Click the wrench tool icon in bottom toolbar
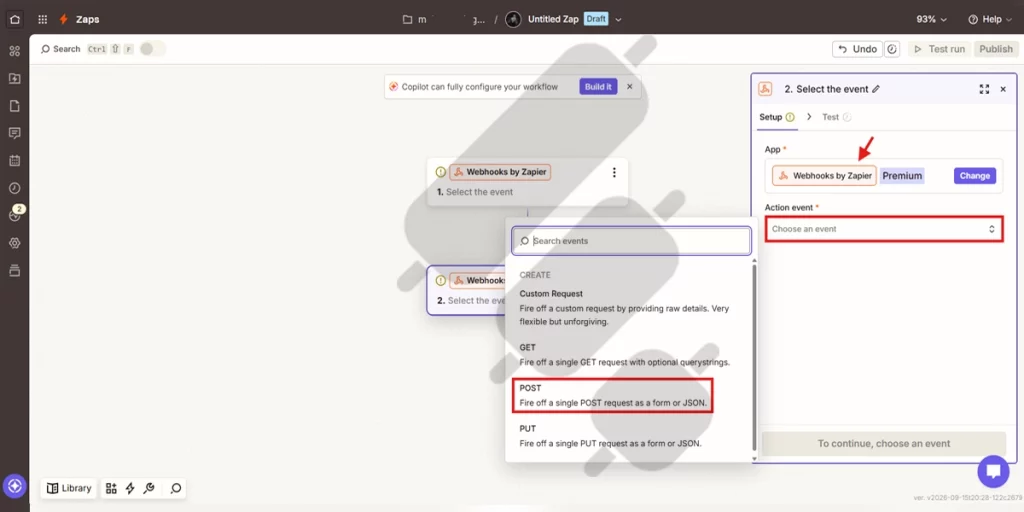 click(148, 488)
